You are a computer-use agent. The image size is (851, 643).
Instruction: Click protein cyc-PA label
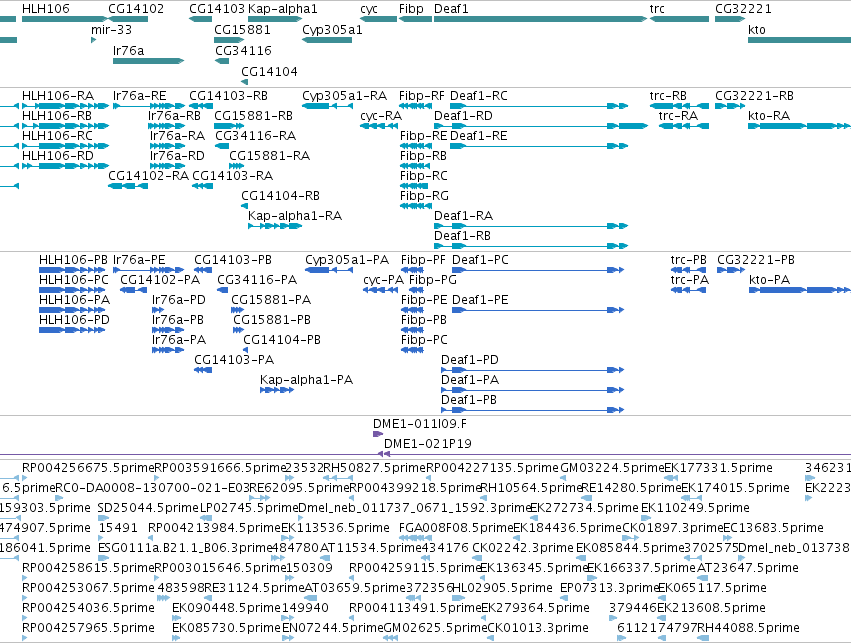tap(384, 280)
